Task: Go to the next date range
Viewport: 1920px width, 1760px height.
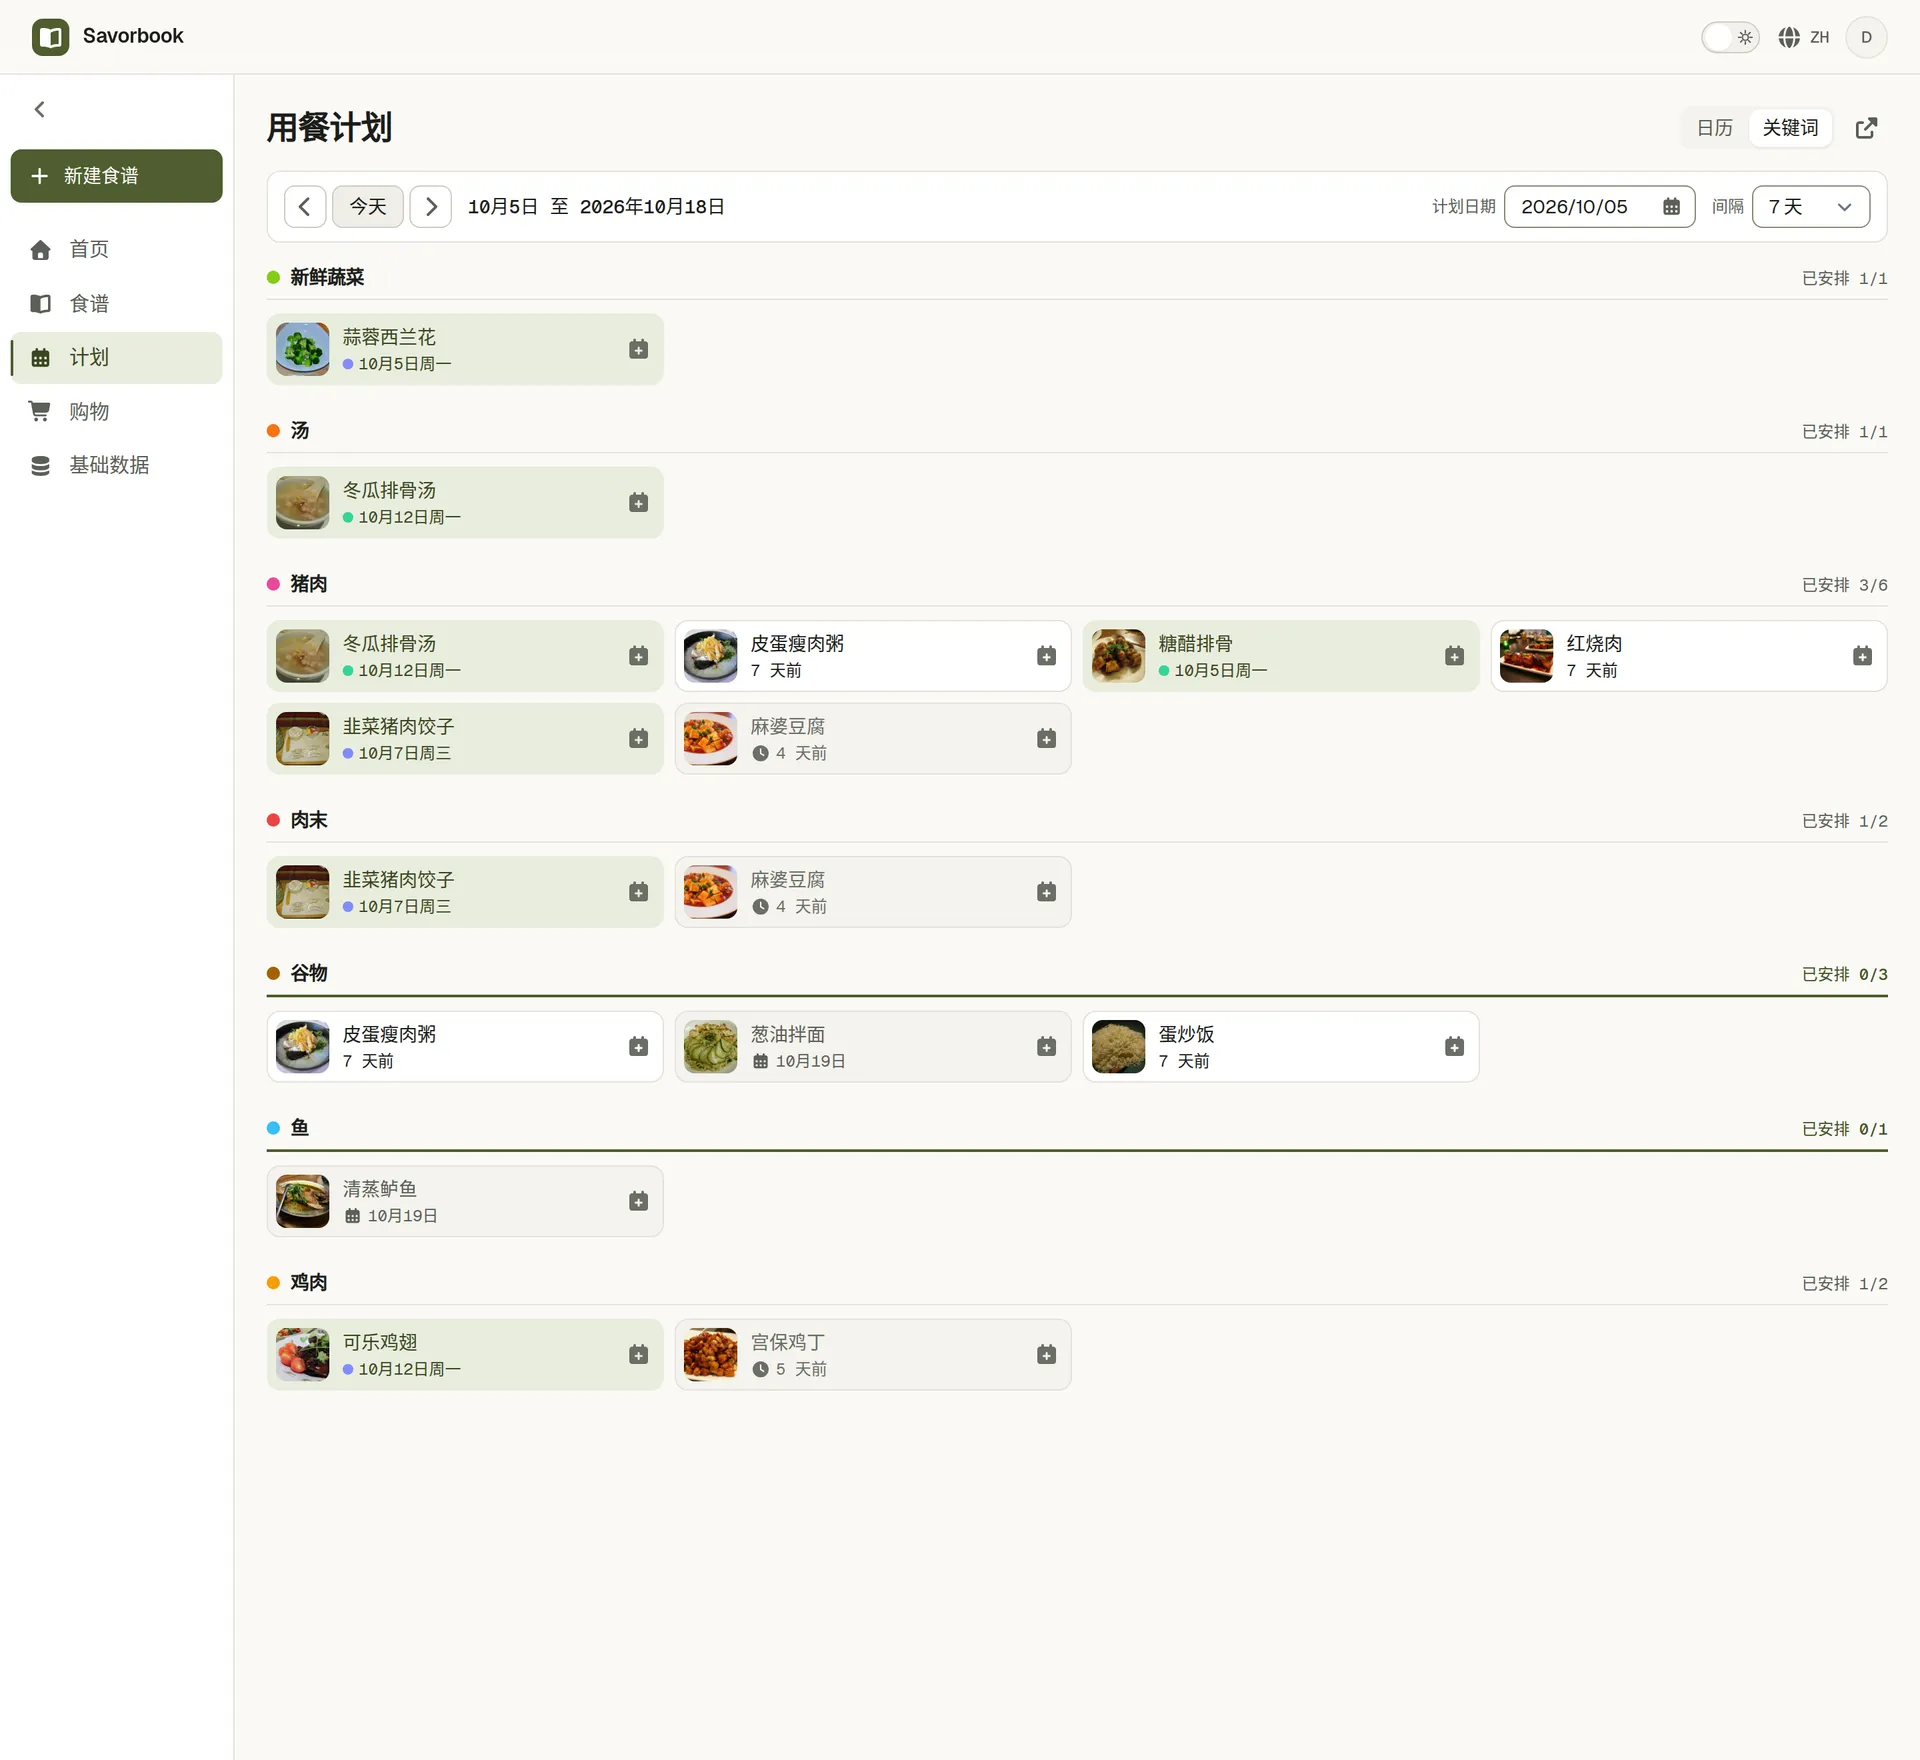Action: tap(431, 207)
